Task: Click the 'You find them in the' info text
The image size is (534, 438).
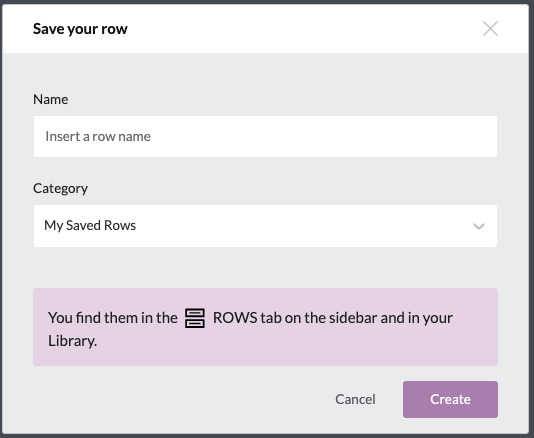Action: coord(113,318)
